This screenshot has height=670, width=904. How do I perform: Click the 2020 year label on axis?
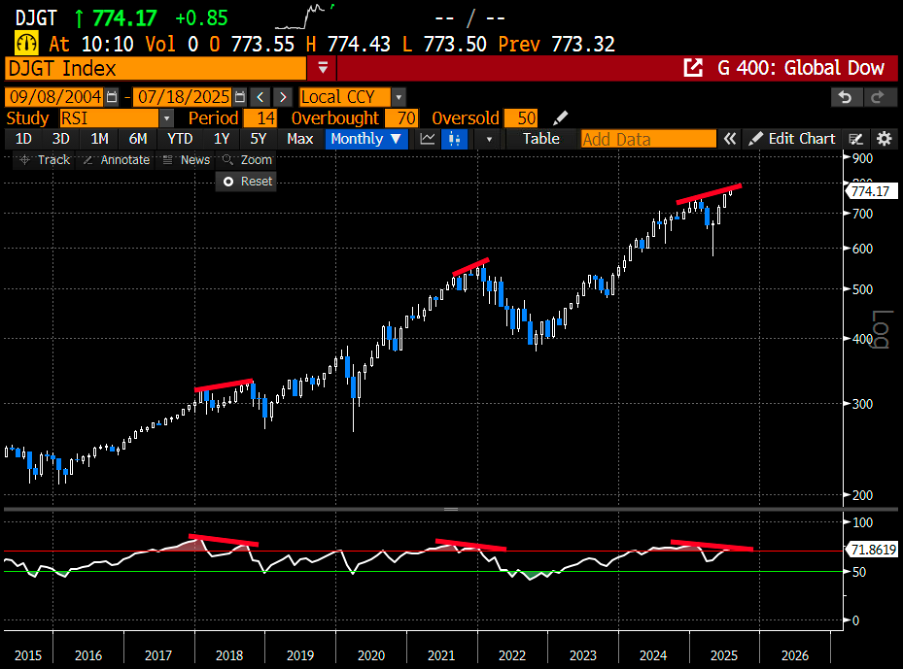[x=371, y=656]
